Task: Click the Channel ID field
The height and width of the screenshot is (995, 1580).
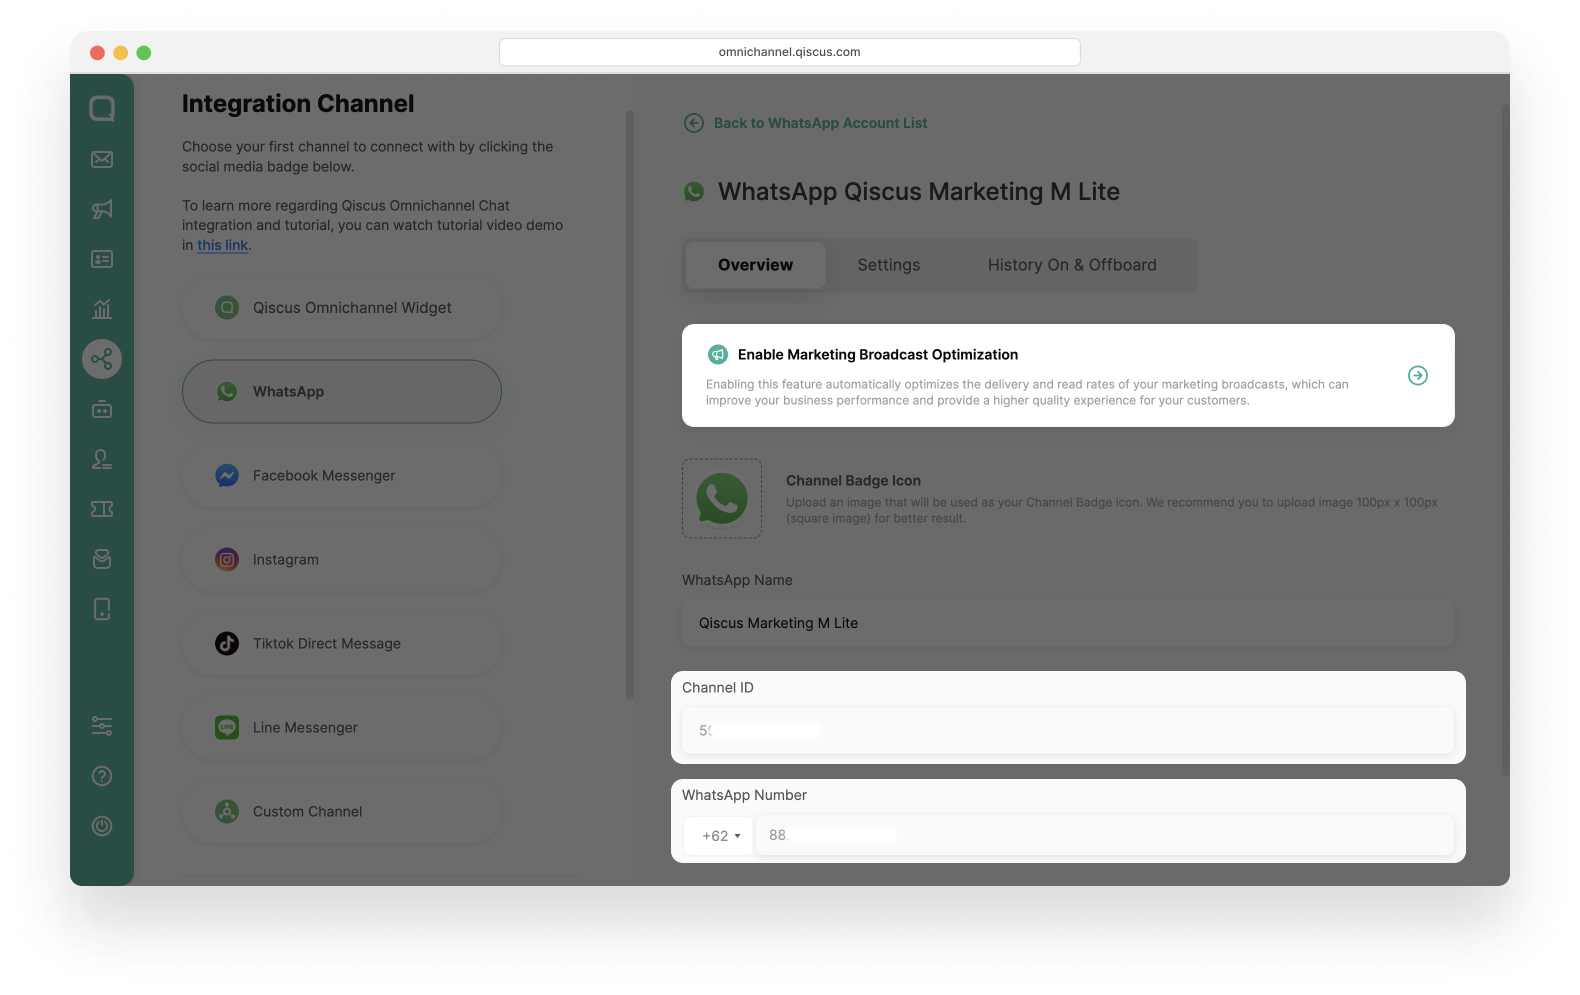Action: point(1068,730)
